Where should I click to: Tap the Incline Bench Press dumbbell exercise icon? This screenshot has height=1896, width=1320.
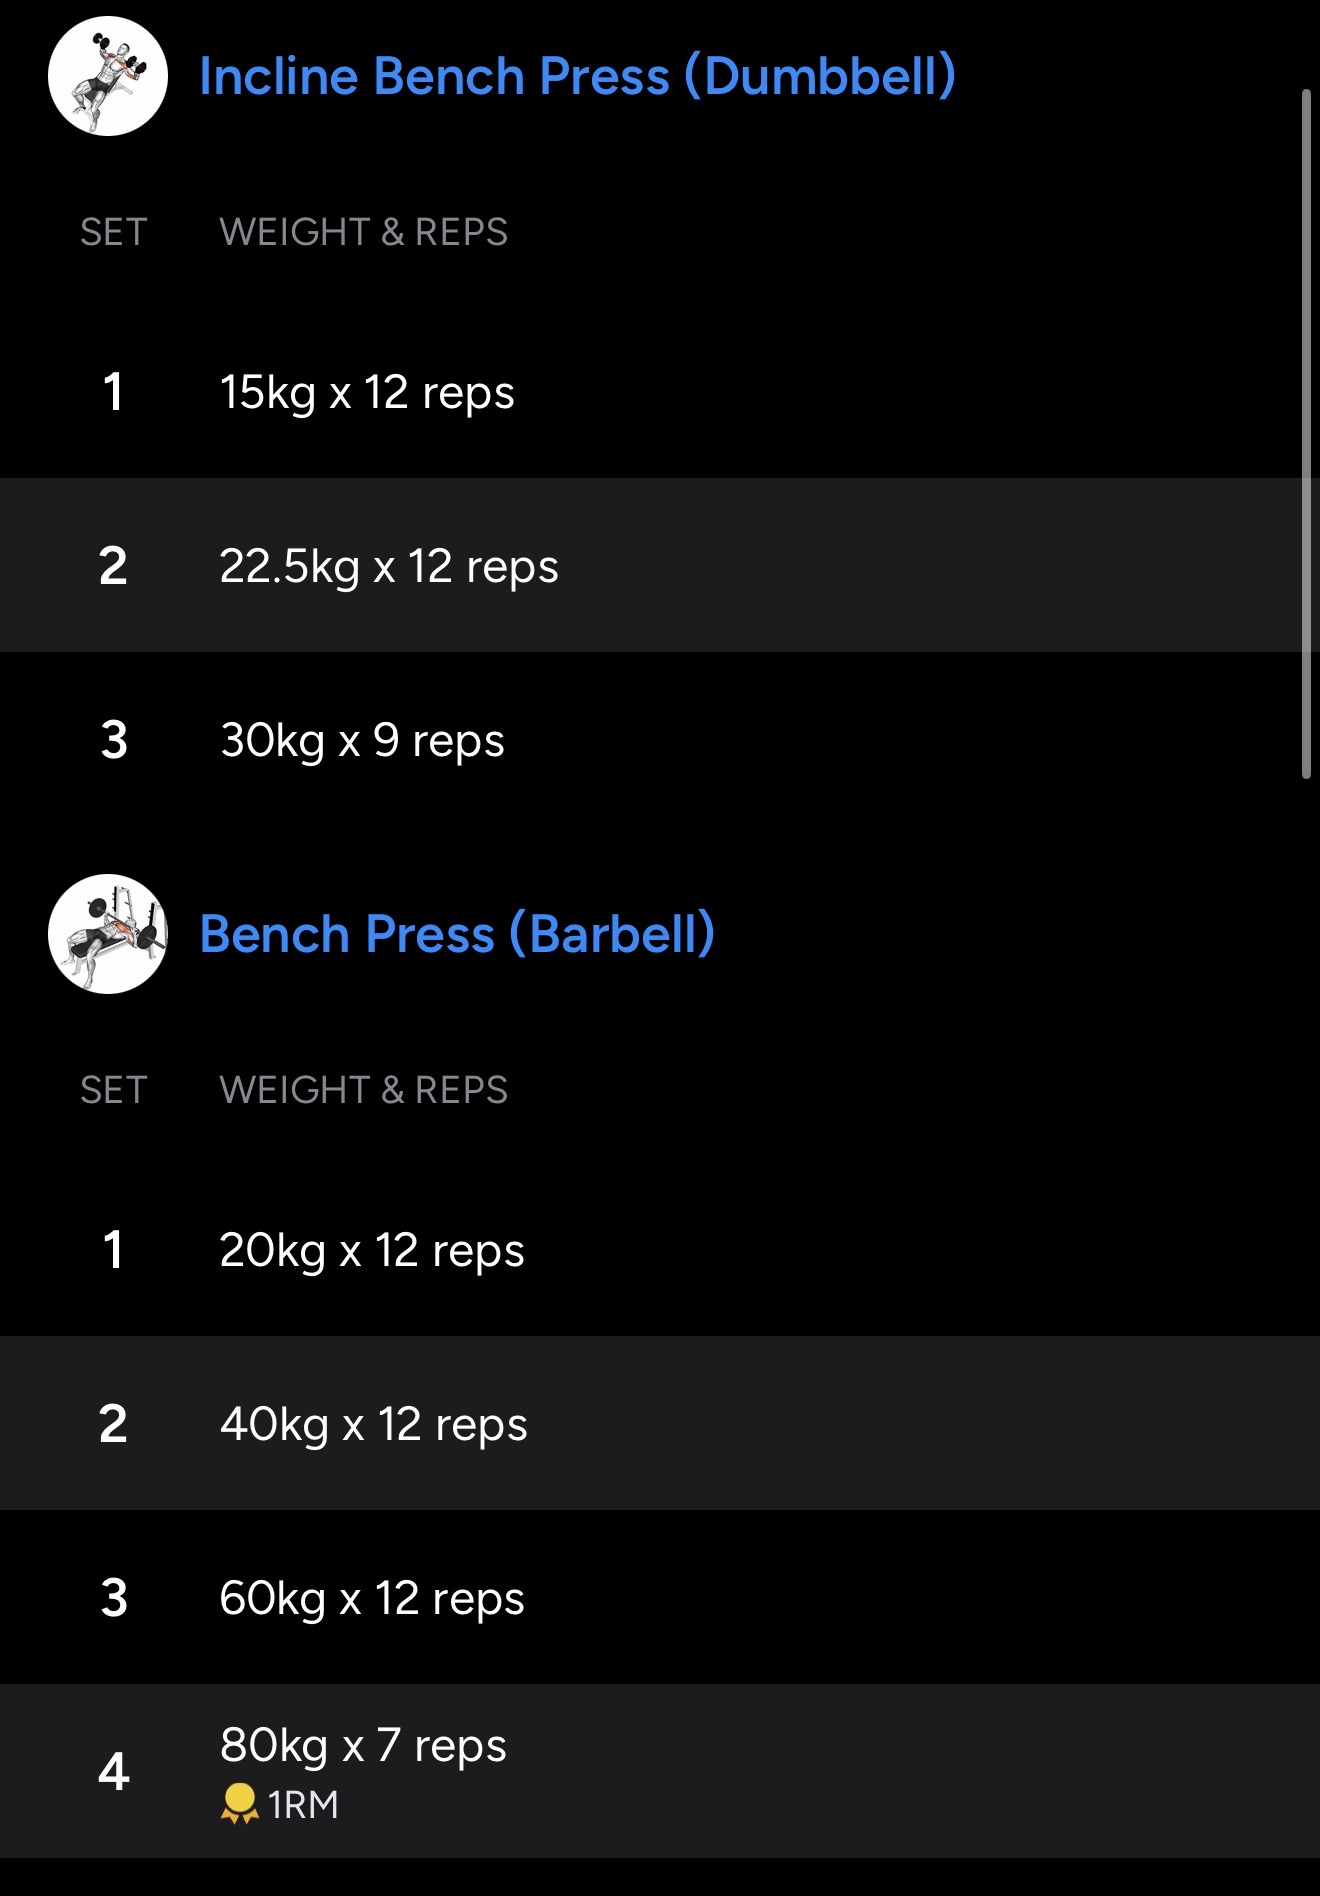pos(108,76)
